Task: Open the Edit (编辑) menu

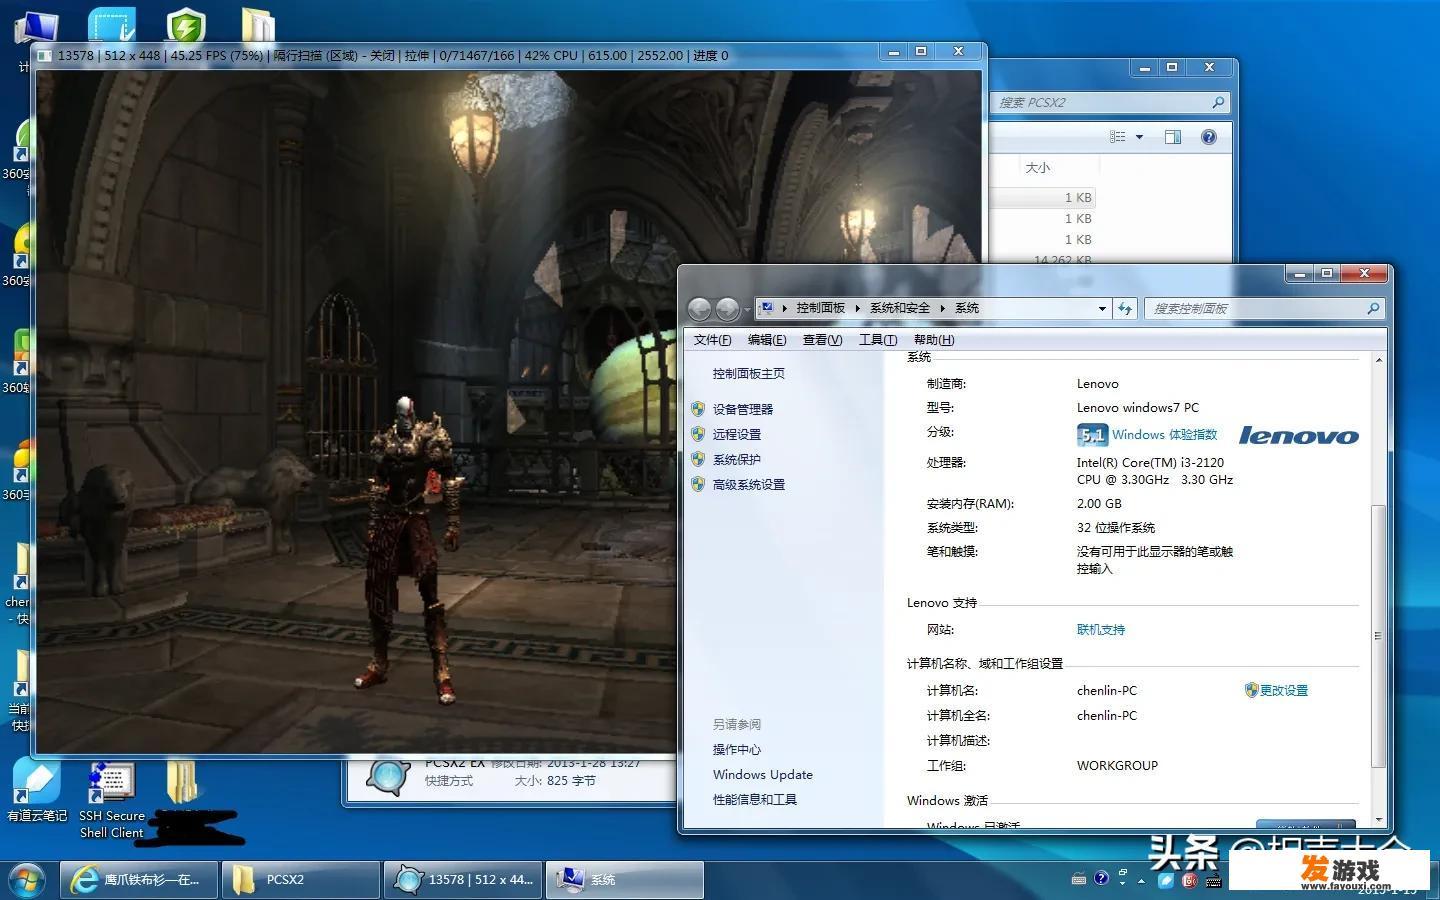Action: 767,340
